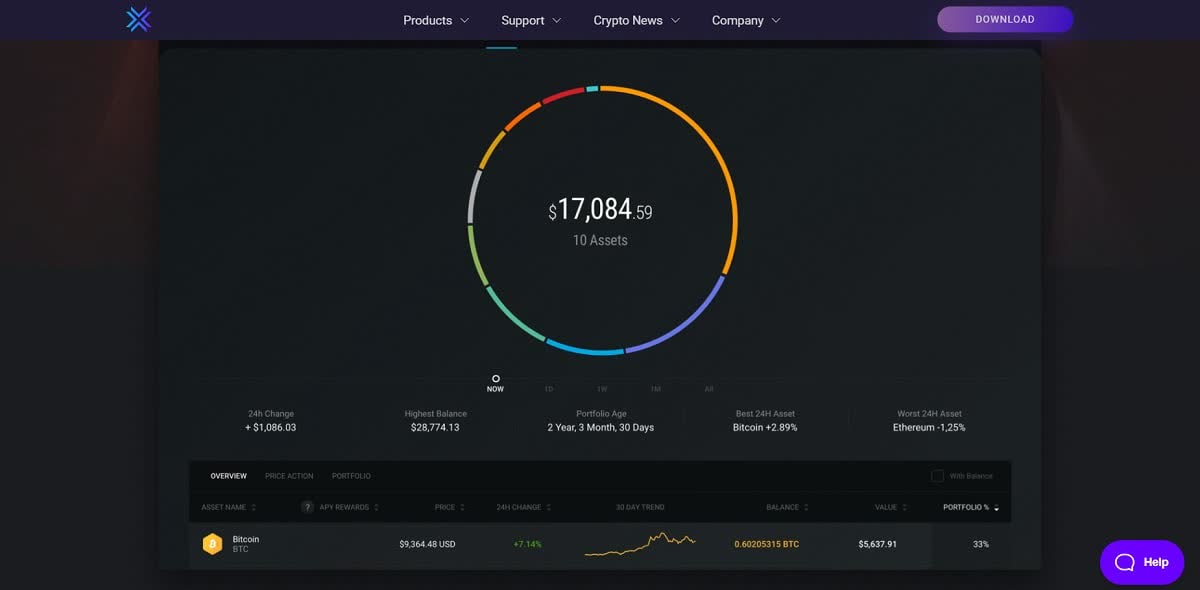1200x590 pixels.
Task: Expand the Products dropdown menu
Action: tap(436, 20)
